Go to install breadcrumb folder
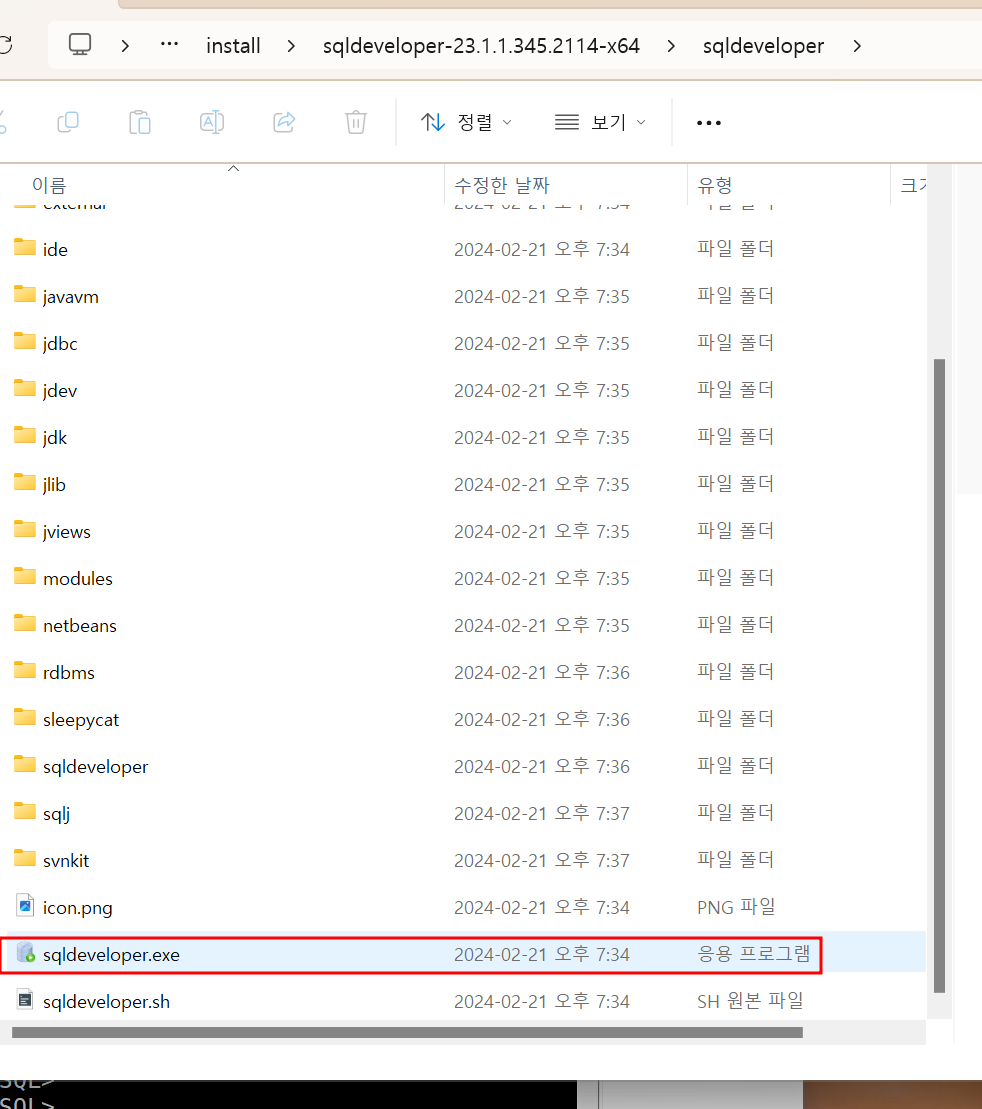 click(233, 46)
